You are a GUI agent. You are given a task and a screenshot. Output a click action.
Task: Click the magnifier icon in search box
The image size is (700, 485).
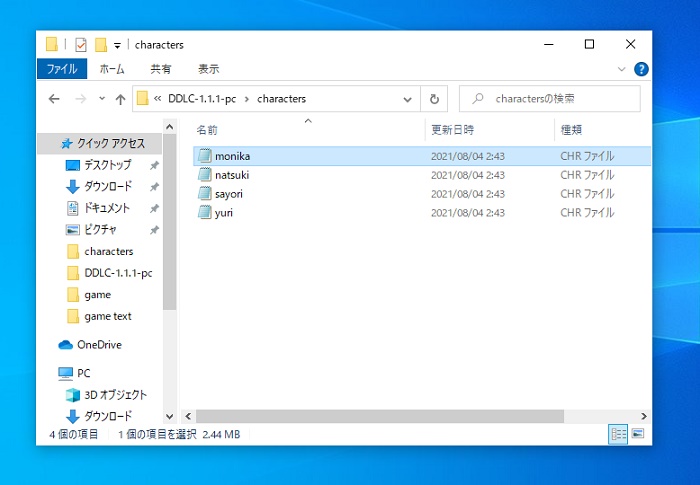coord(478,98)
